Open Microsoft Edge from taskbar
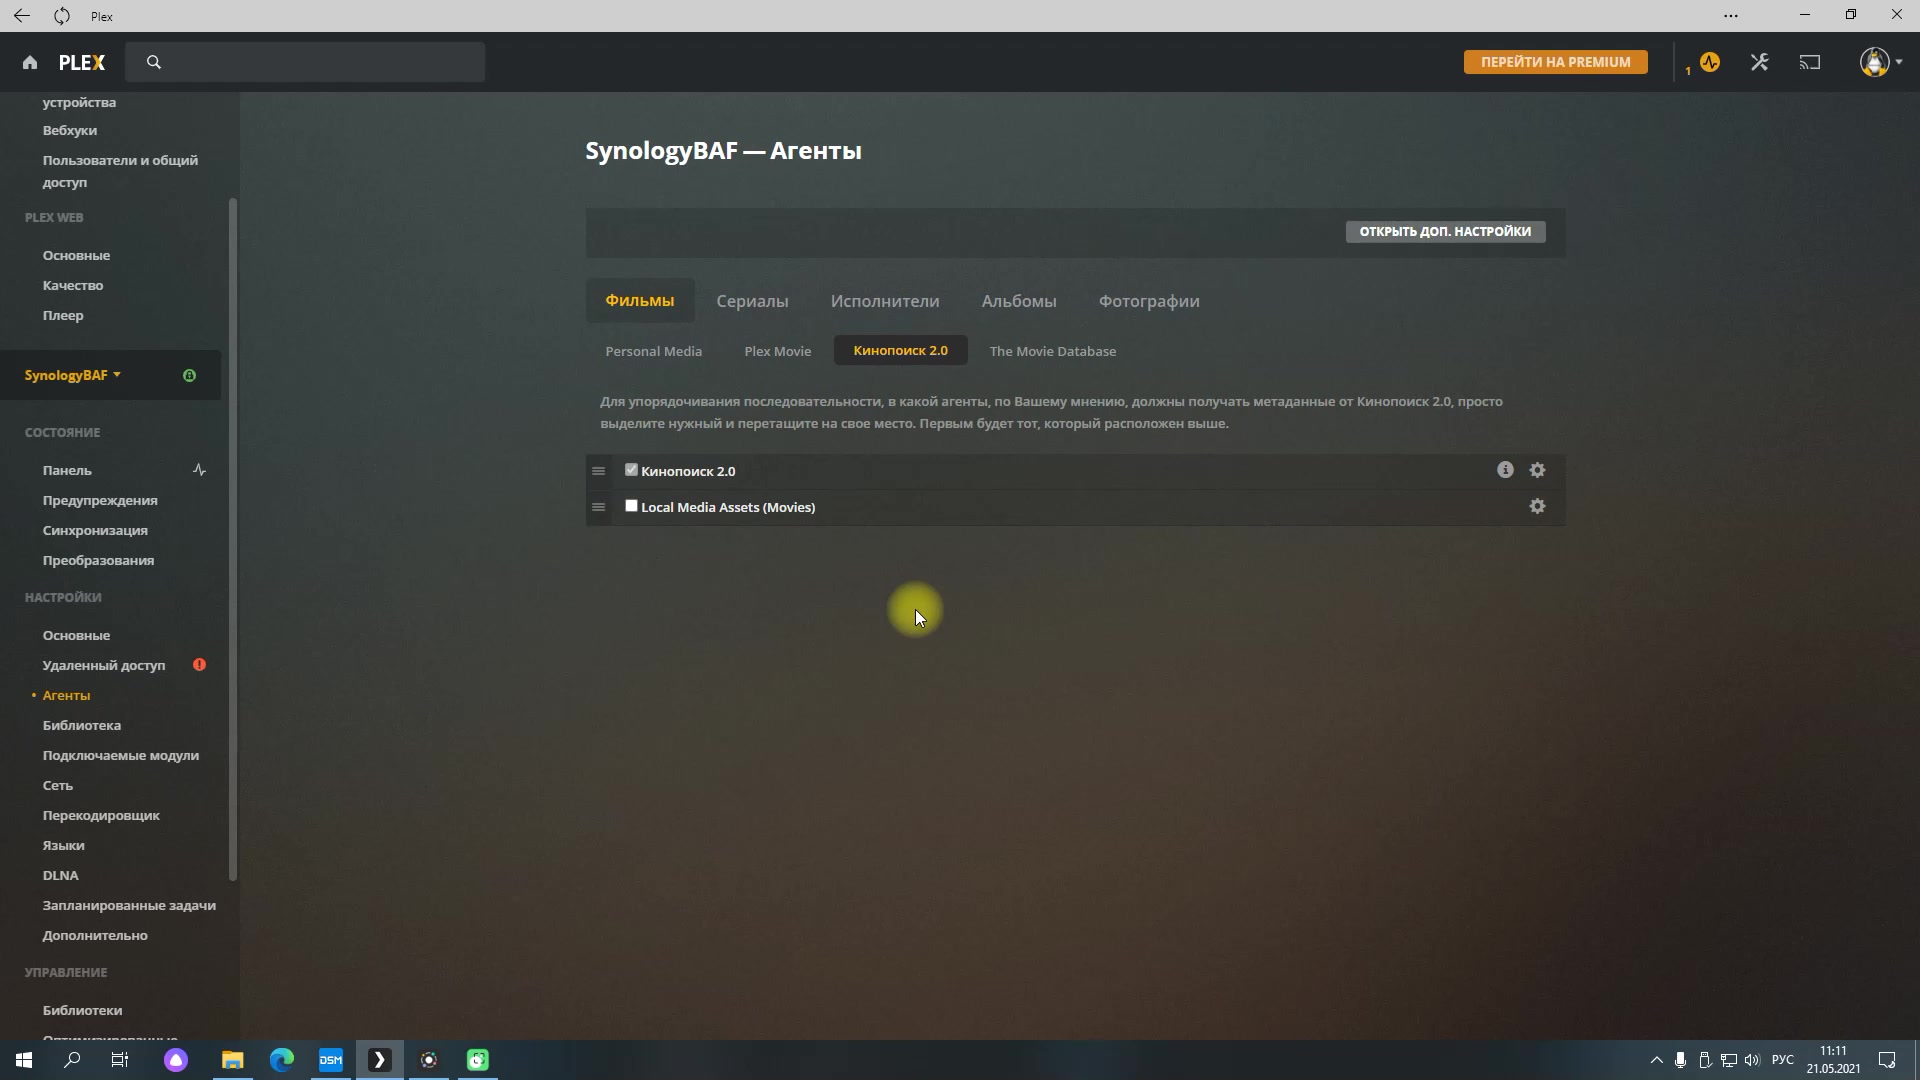1920x1080 pixels. [282, 1060]
